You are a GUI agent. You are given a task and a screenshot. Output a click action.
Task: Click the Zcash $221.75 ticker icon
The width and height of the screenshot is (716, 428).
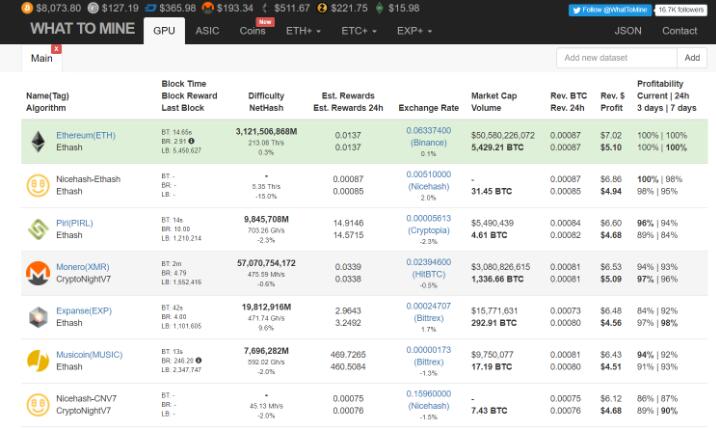click(x=322, y=8)
